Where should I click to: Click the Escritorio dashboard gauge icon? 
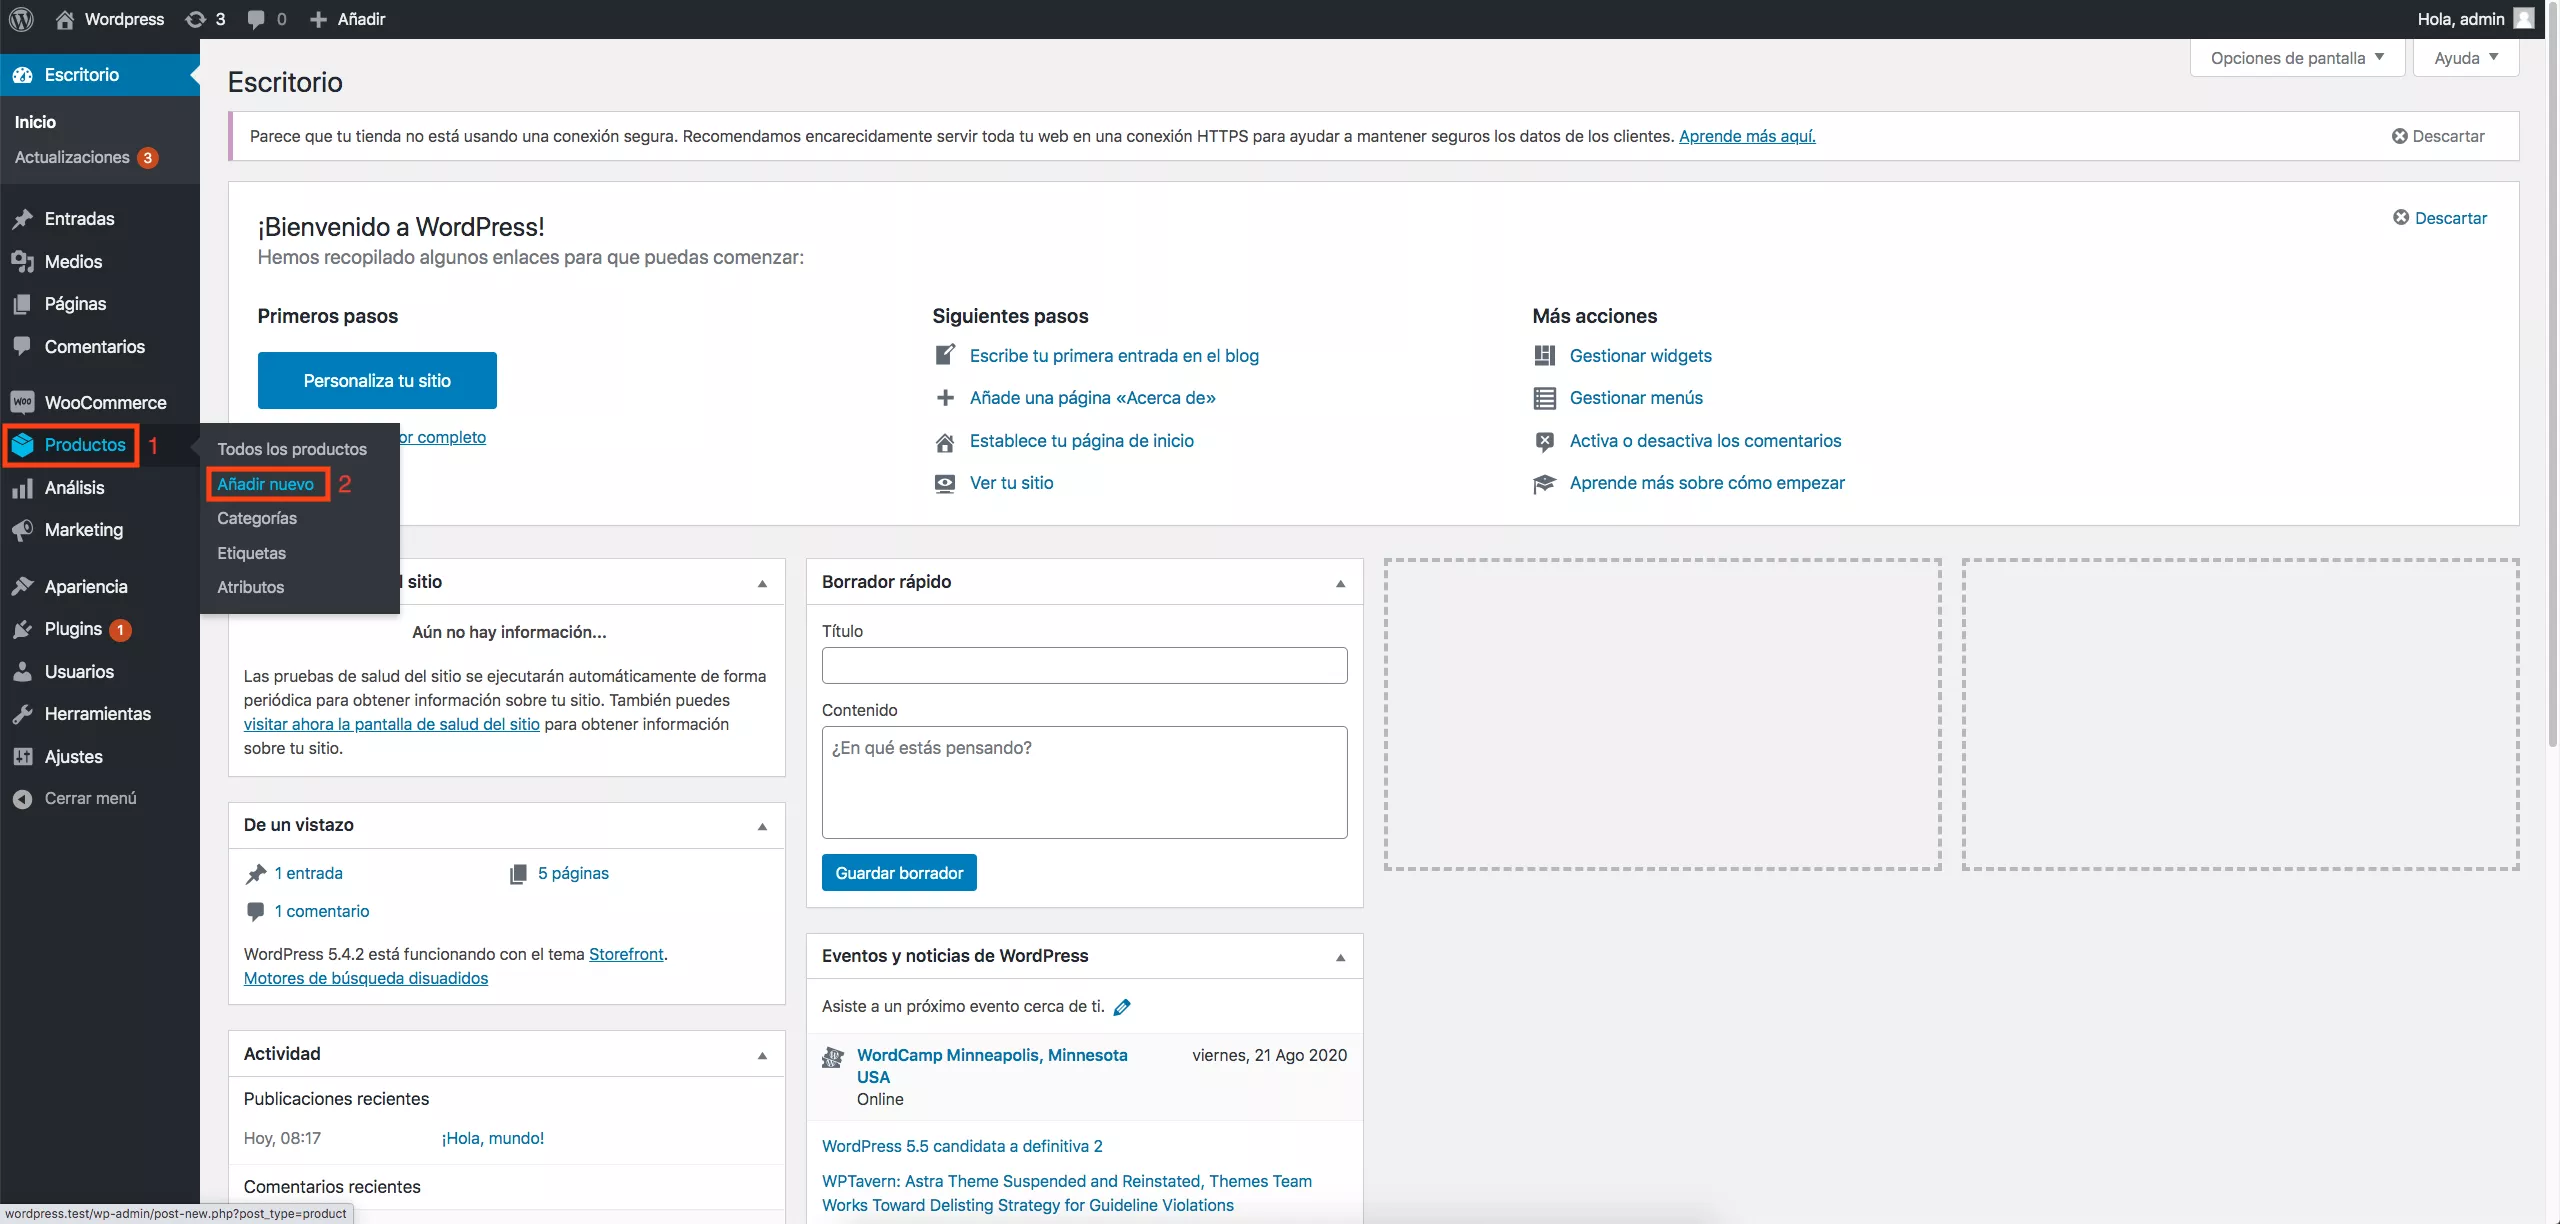click(x=22, y=75)
